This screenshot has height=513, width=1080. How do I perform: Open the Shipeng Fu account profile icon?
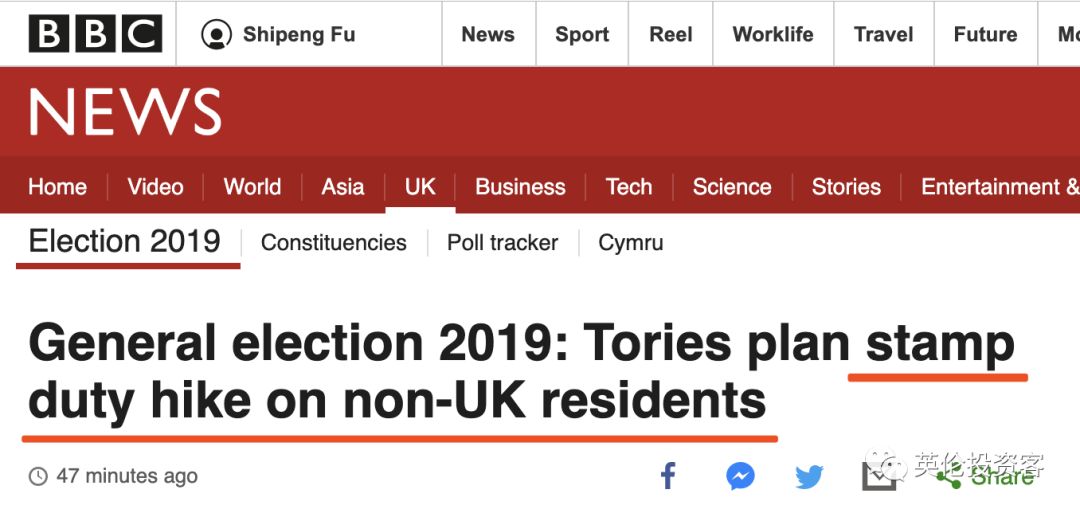[216, 35]
